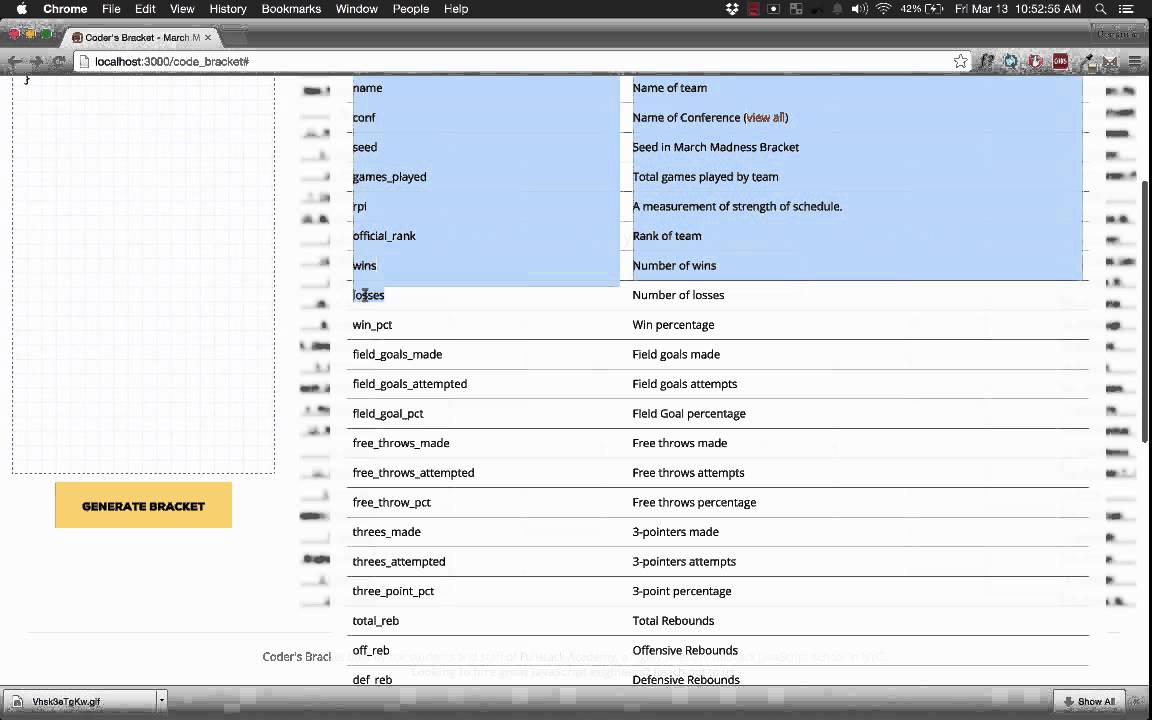Open Notification Center list icon
The height and width of the screenshot is (720, 1152).
tap(1125, 9)
